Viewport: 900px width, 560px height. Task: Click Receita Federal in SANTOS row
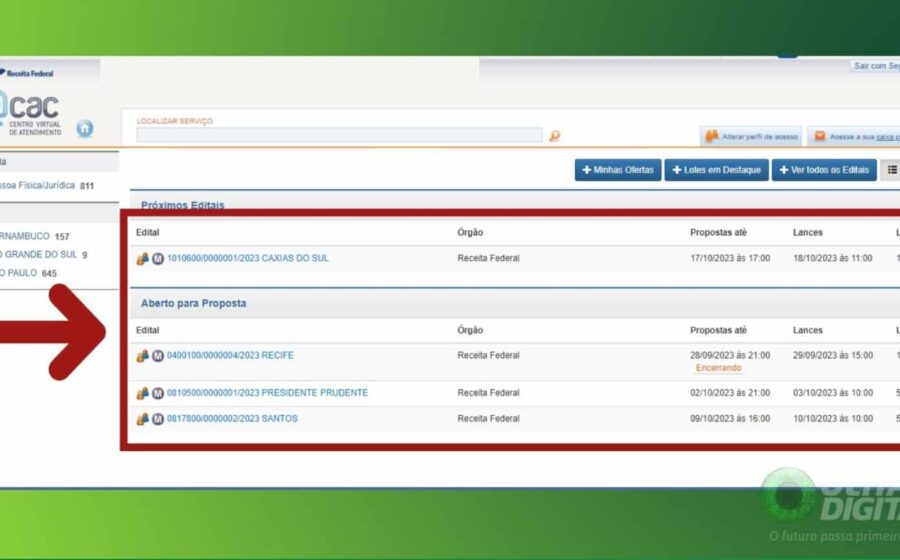tap(488, 419)
